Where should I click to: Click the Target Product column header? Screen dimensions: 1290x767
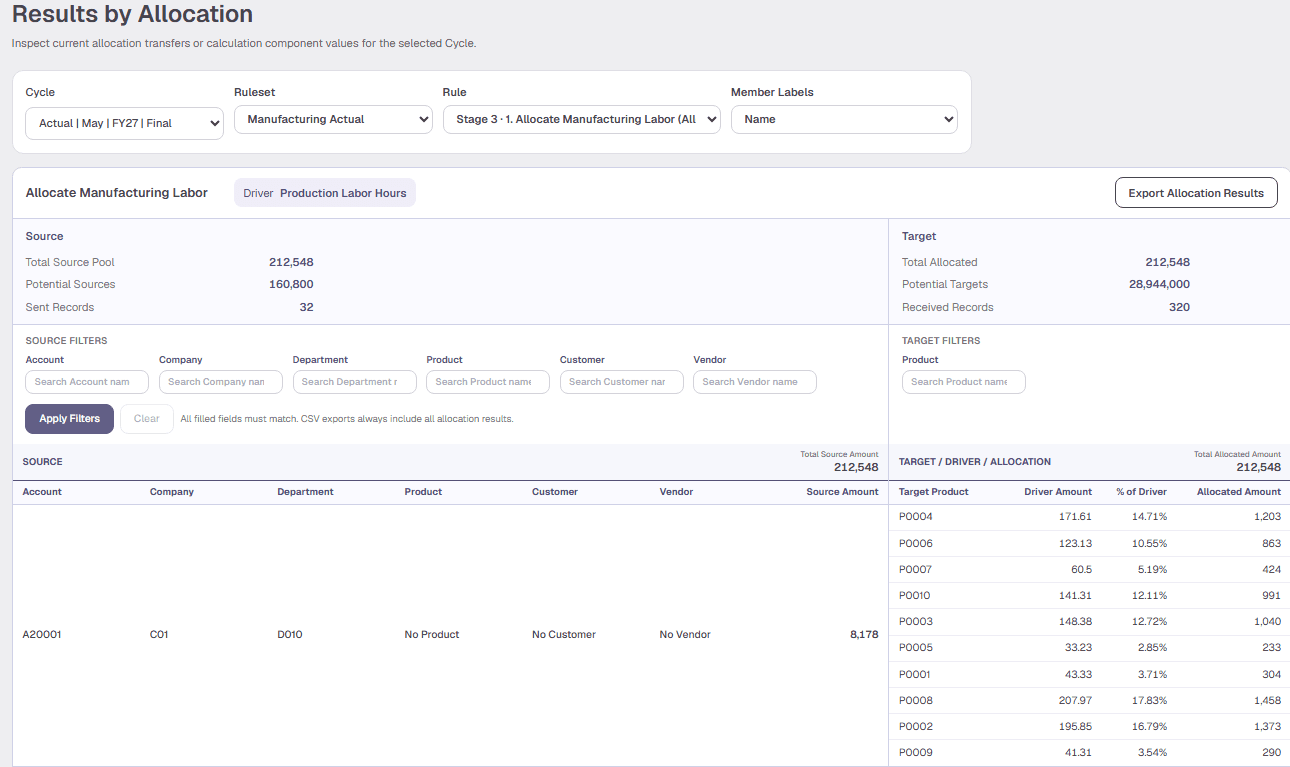pyautogui.click(x=934, y=492)
